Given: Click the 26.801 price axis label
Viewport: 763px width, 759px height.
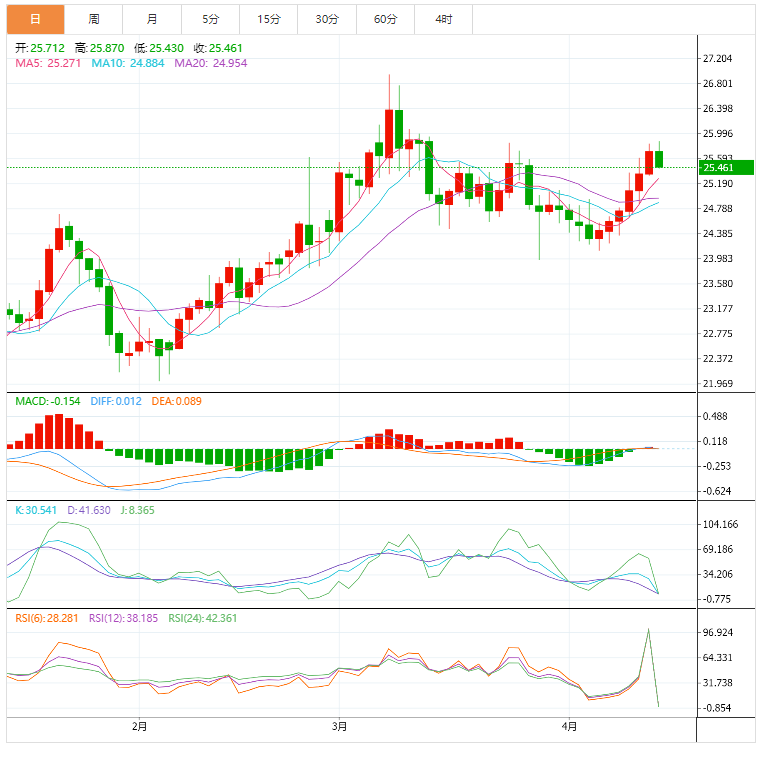Looking at the screenshot, I should (x=718, y=84).
